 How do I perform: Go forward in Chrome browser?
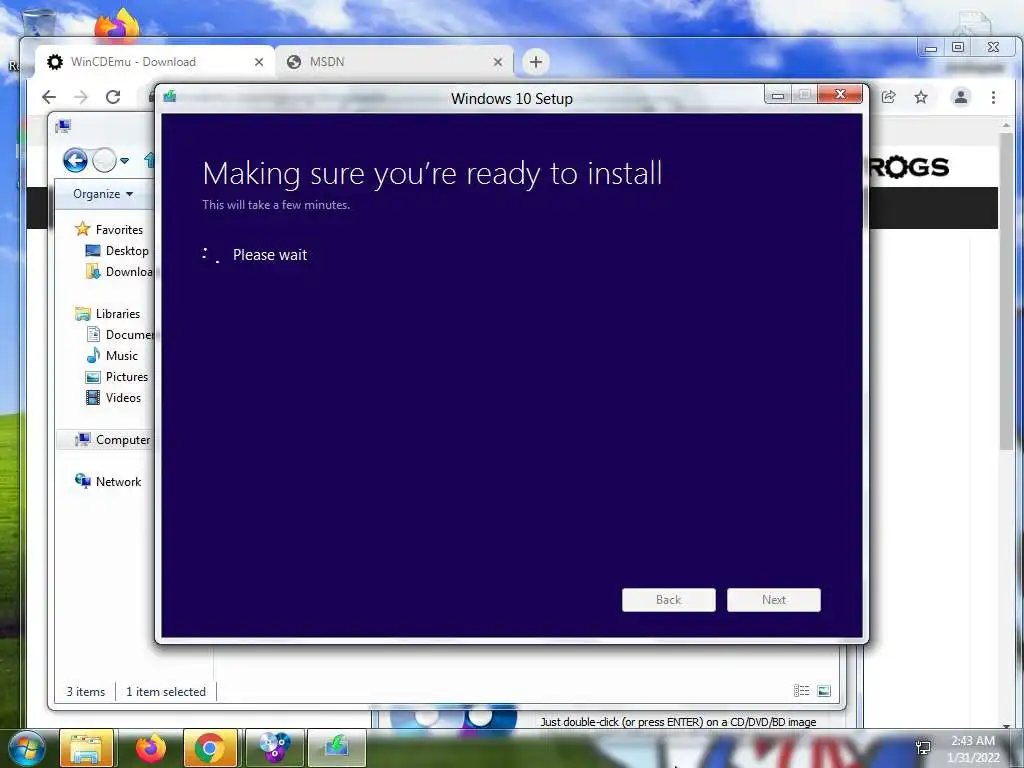(81, 97)
